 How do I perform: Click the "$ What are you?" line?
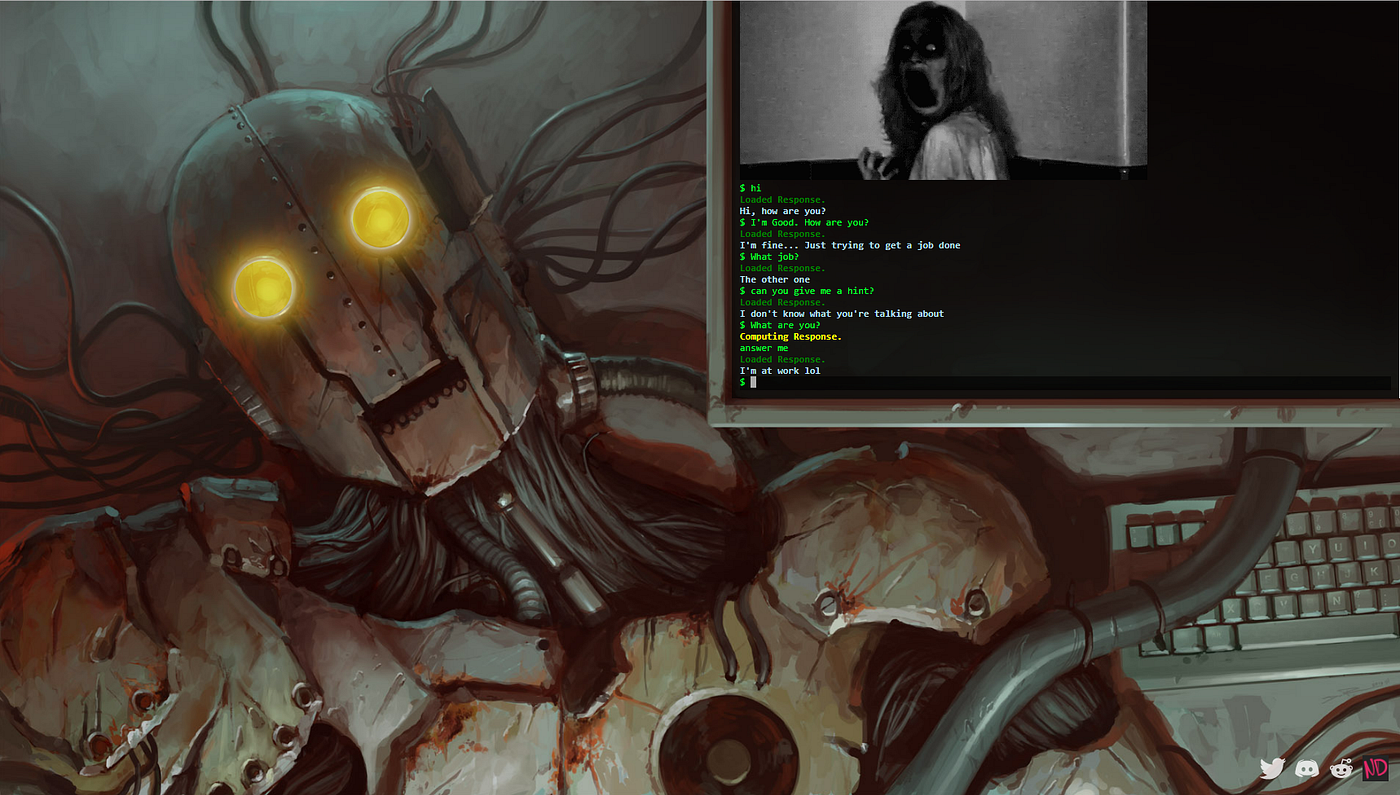(780, 325)
